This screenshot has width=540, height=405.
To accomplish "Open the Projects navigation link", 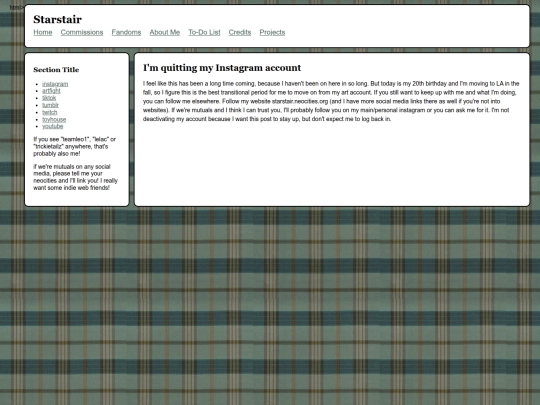I will coord(272,32).
